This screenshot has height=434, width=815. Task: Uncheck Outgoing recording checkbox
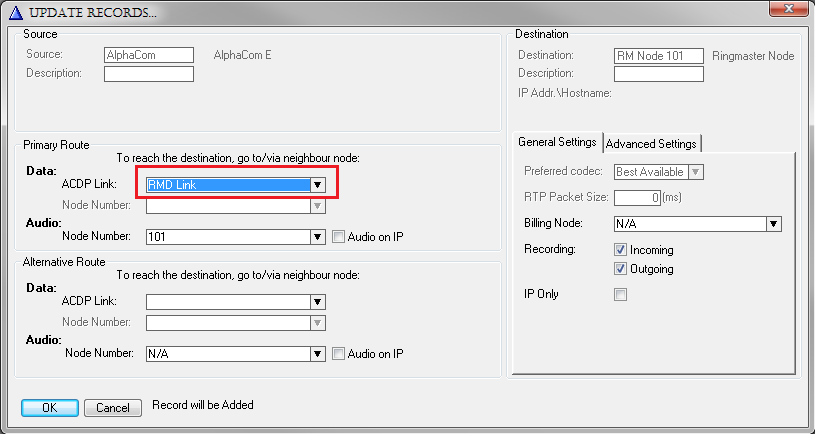click(x=620, y=268)
